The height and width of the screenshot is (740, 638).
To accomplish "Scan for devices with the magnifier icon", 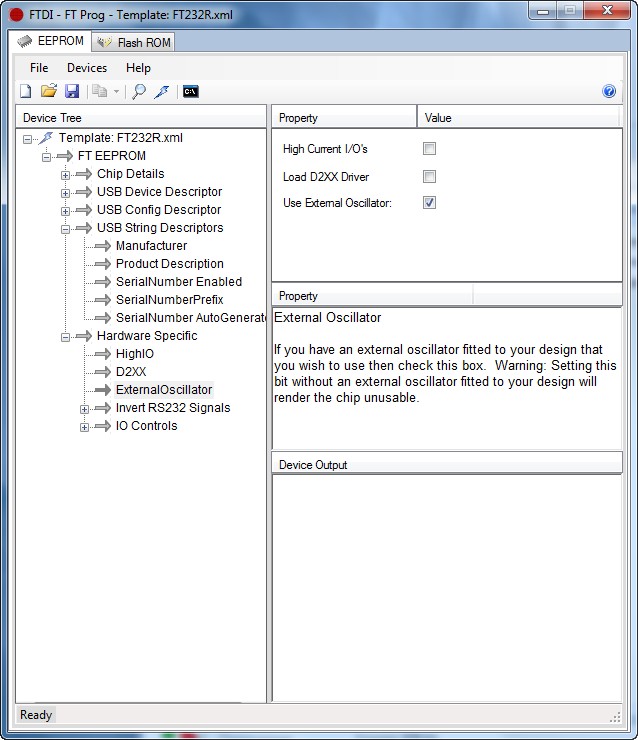I will pos(139,91).
